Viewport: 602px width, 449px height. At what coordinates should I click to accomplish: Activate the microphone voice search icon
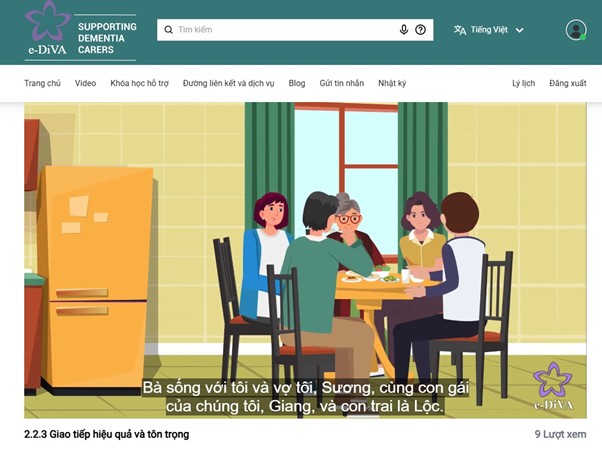click(x=404, y=30)
